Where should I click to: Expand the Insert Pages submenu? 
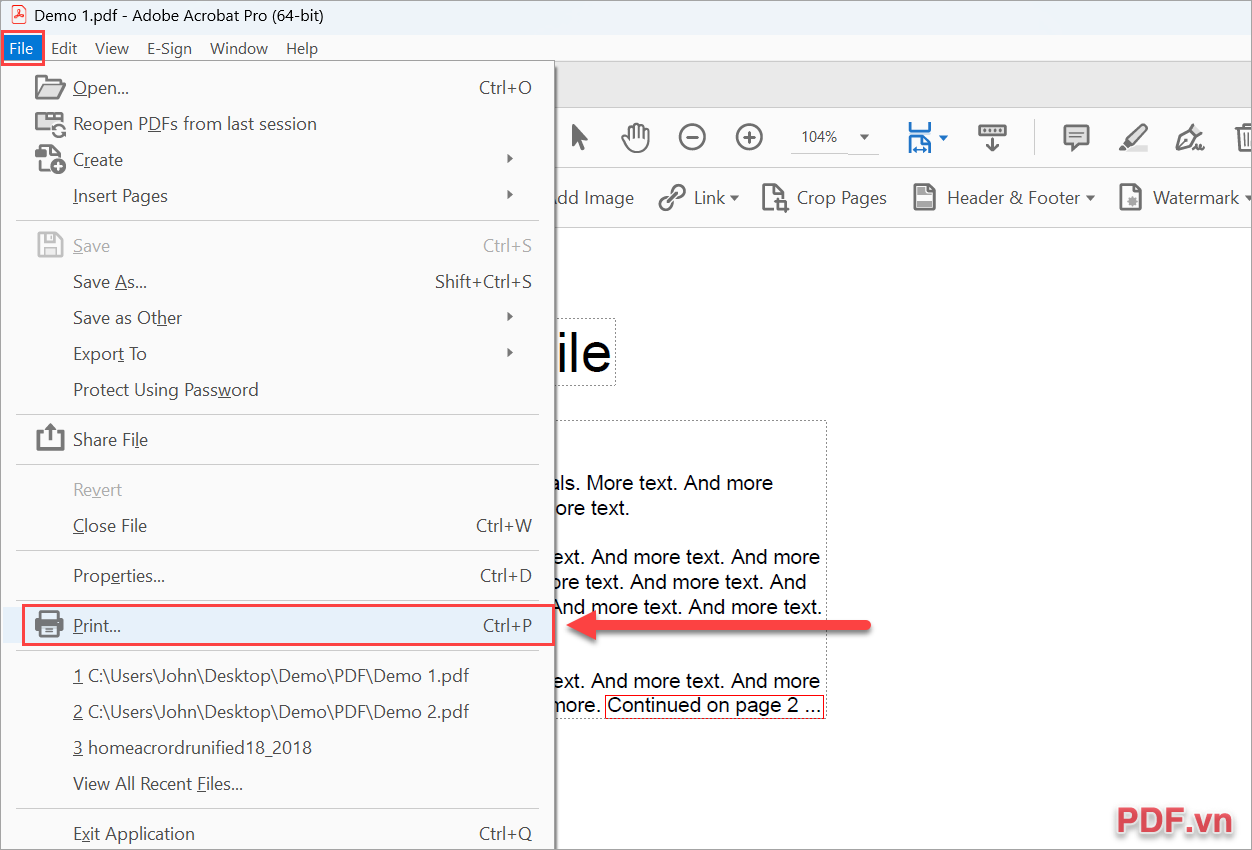coord(277,196)
